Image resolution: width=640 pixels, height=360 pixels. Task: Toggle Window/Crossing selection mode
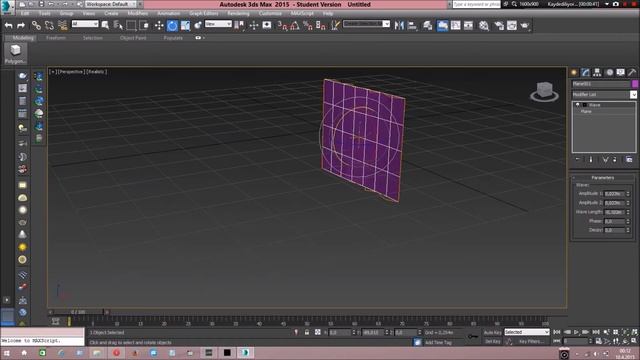point(144,25)
